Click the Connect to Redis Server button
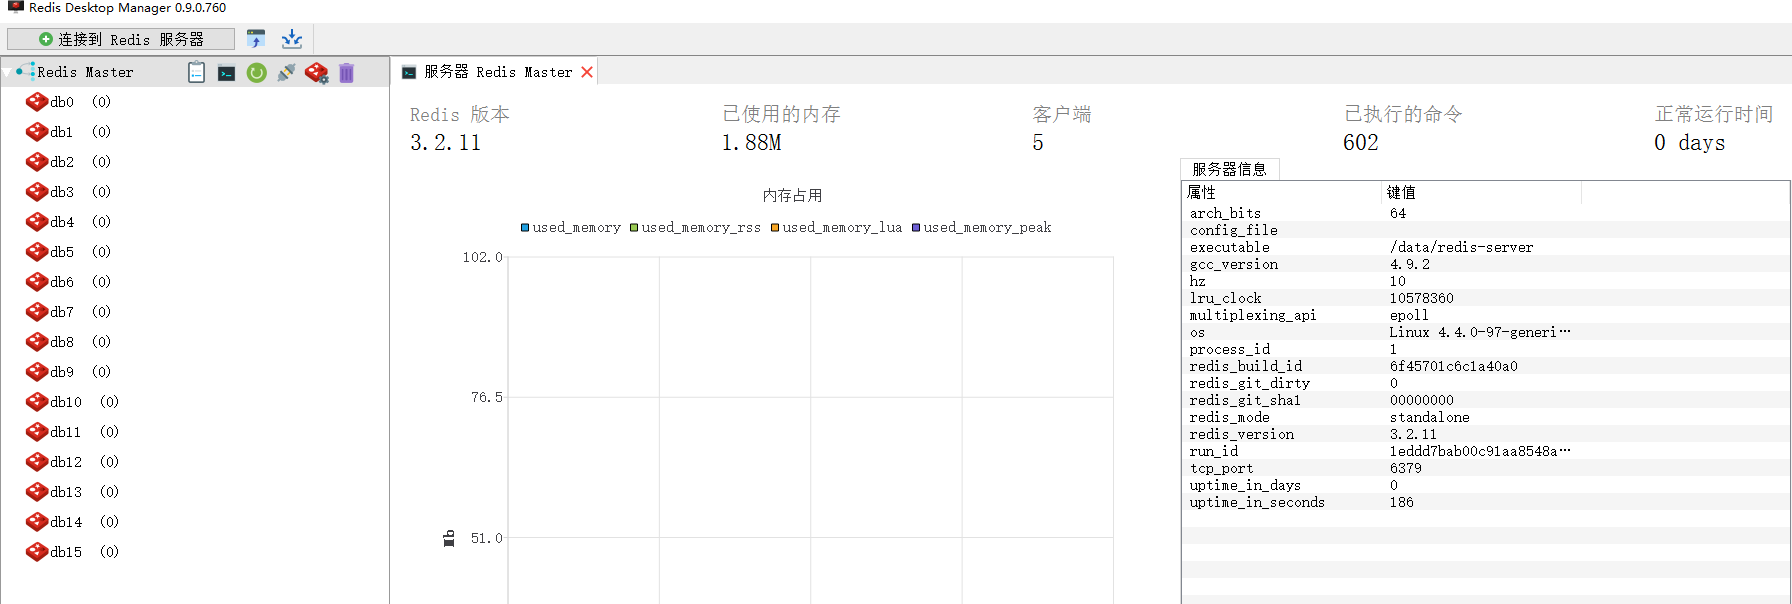This screenshot has width=1792, height=604. point(121,39)
